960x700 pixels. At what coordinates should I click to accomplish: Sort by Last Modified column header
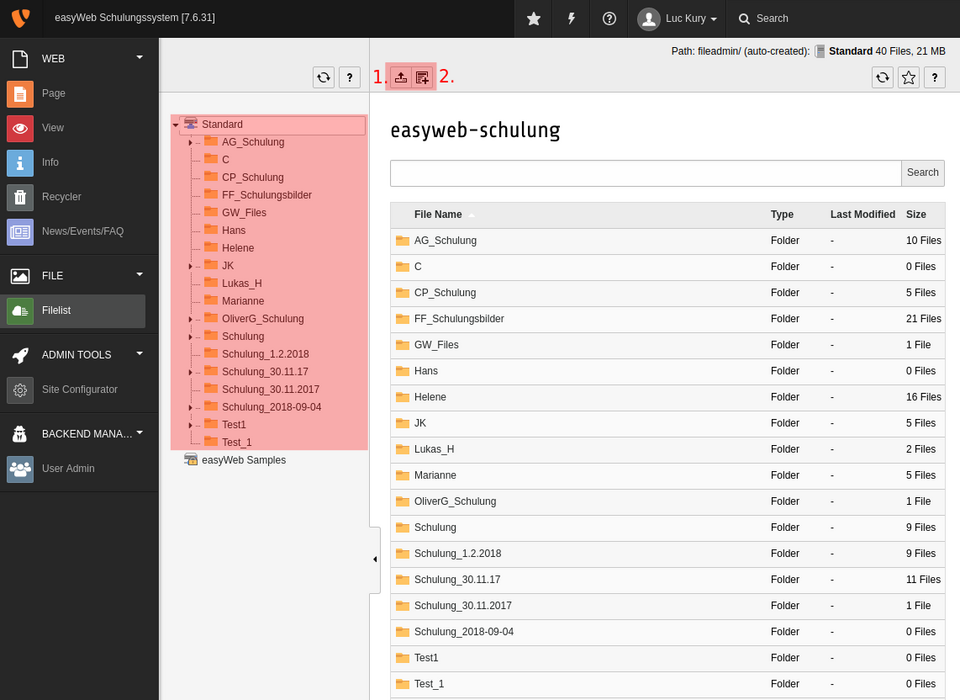click(863, 214)
